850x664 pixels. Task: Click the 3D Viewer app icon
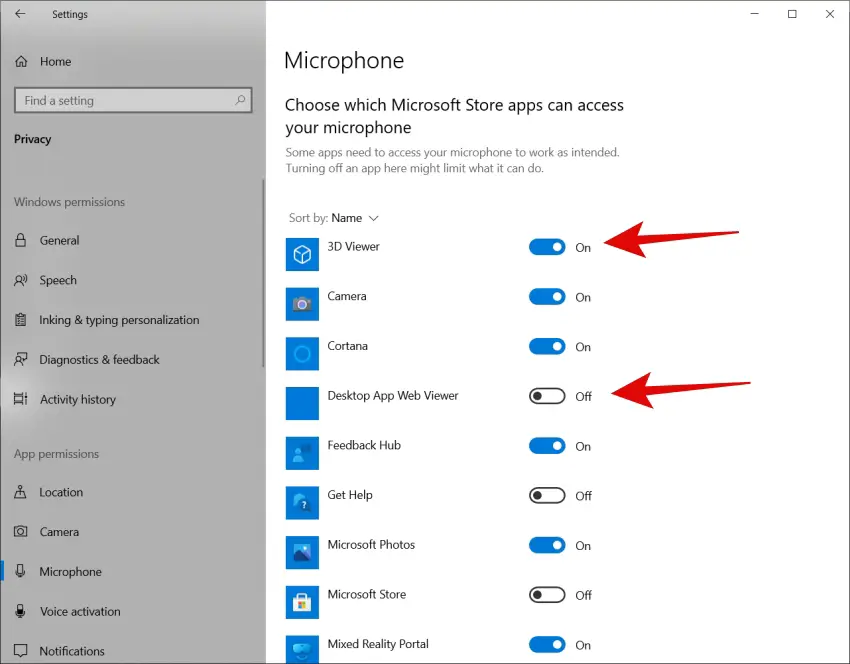[302, 254]
